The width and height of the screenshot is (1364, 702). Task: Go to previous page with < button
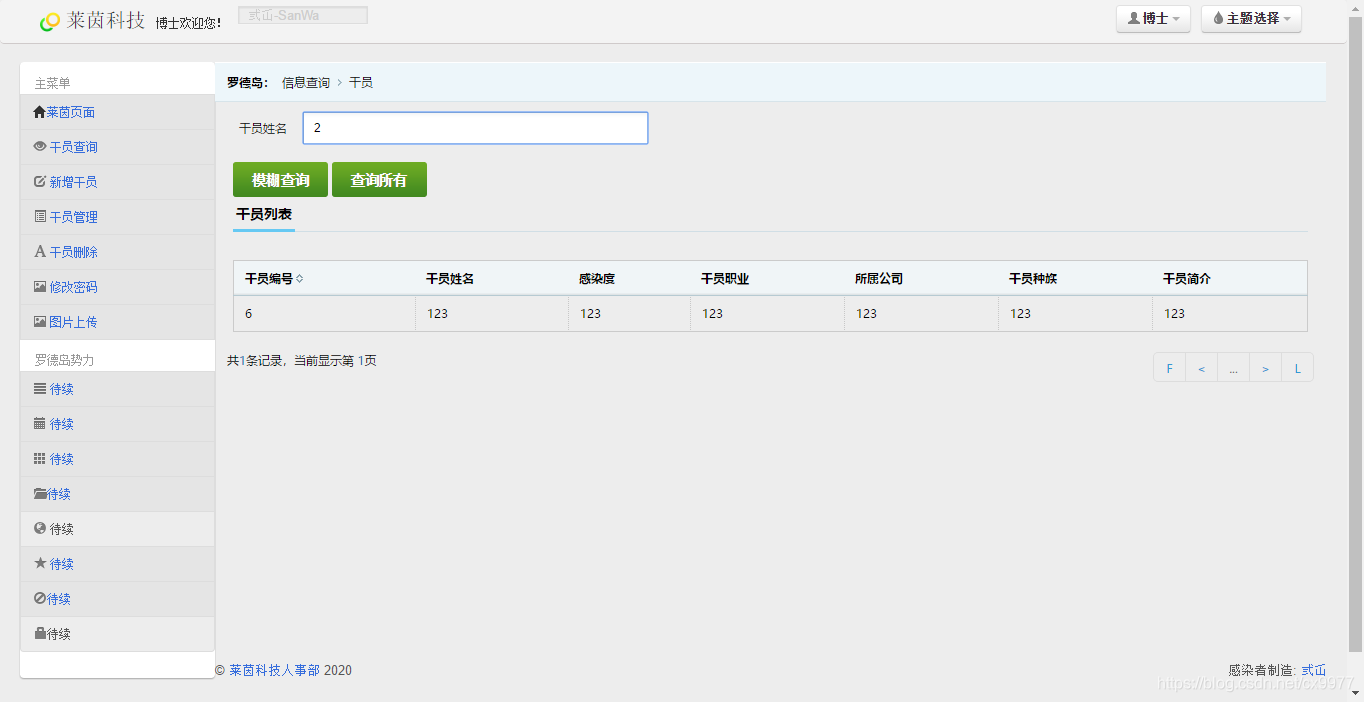point(1201,368)
